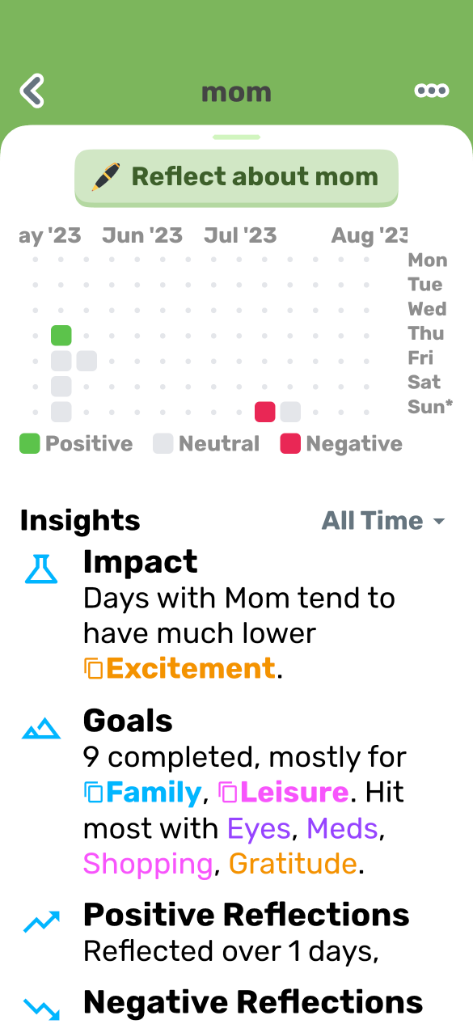Image resolution: width=473 pixels, height=1024 pixels.
Task: Tap the copy icon beside Leisure
Action: click(x=228, y=793)
